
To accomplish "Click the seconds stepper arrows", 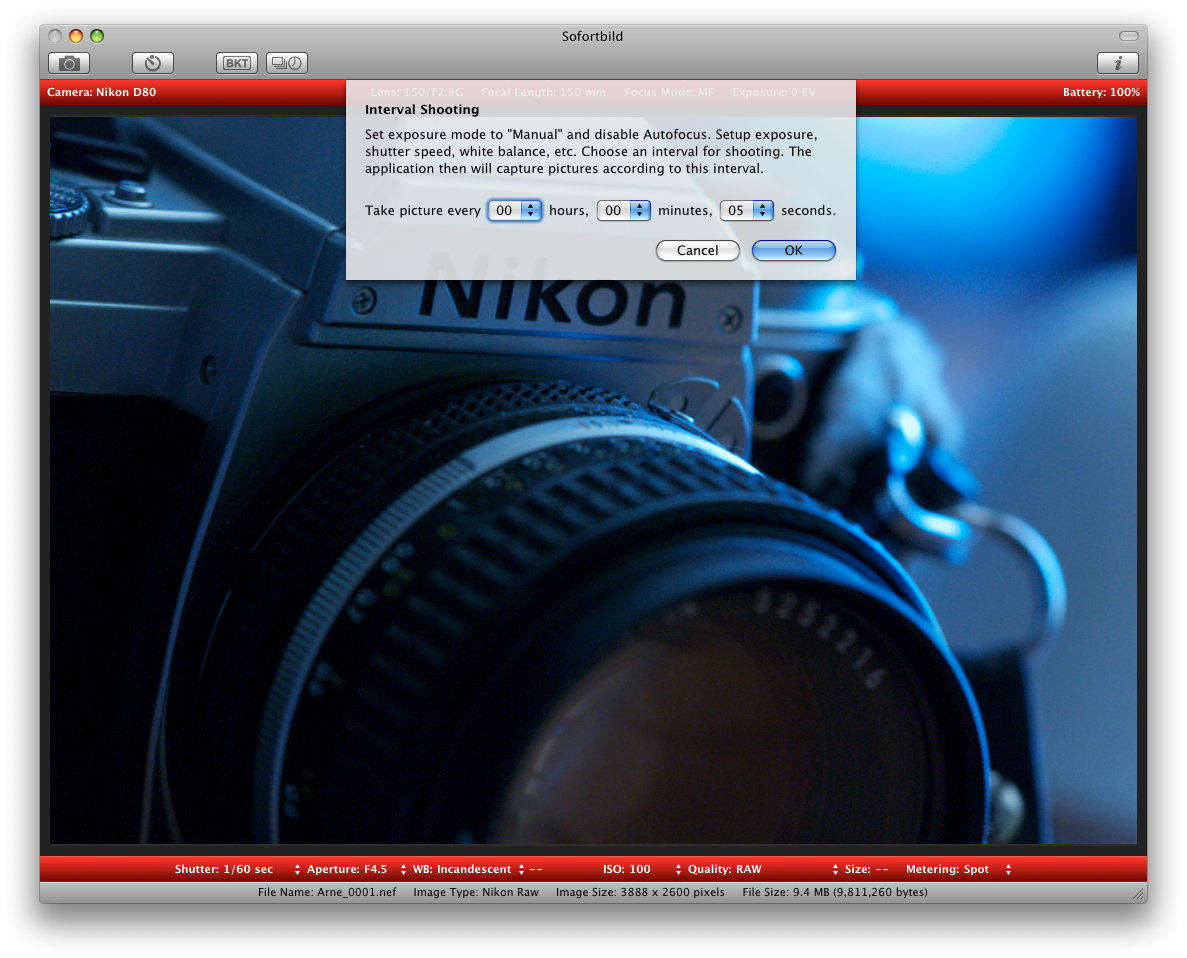I will coord(764,210).
